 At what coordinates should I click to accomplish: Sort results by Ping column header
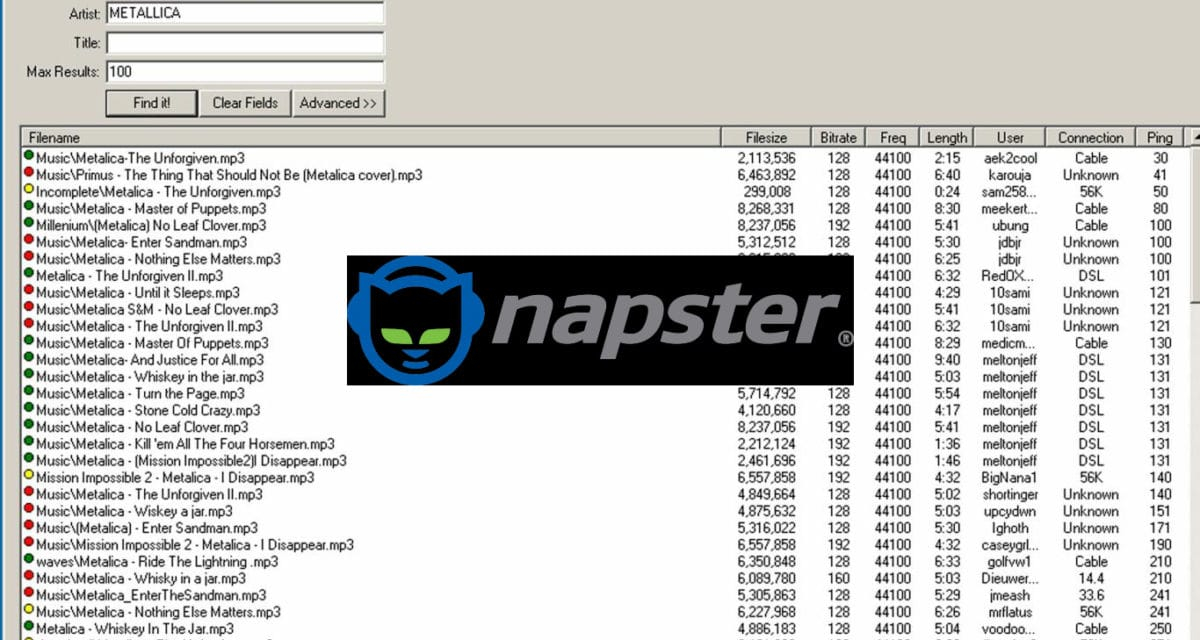click(1160, 138)
